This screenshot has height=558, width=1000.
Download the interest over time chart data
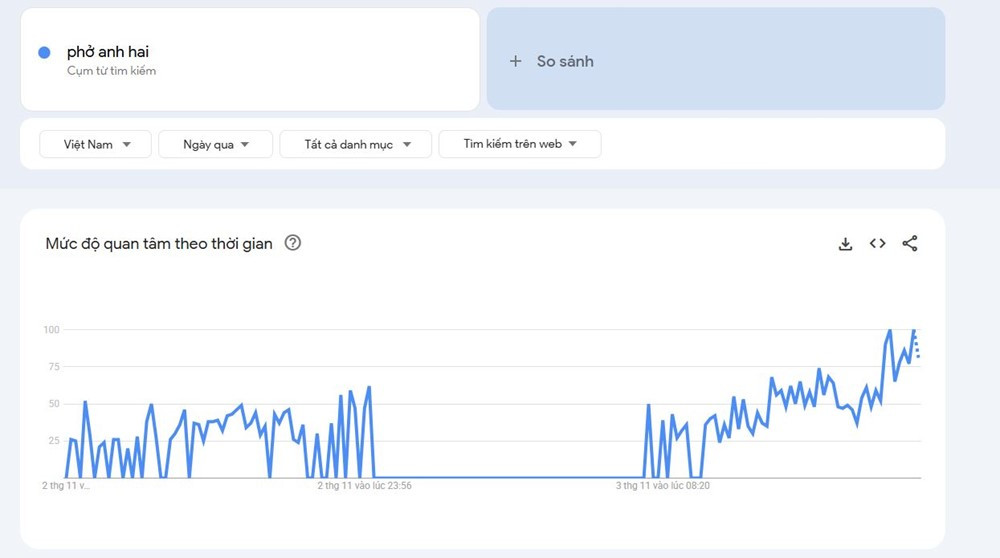pyautogui.click(x=845, y=244)
